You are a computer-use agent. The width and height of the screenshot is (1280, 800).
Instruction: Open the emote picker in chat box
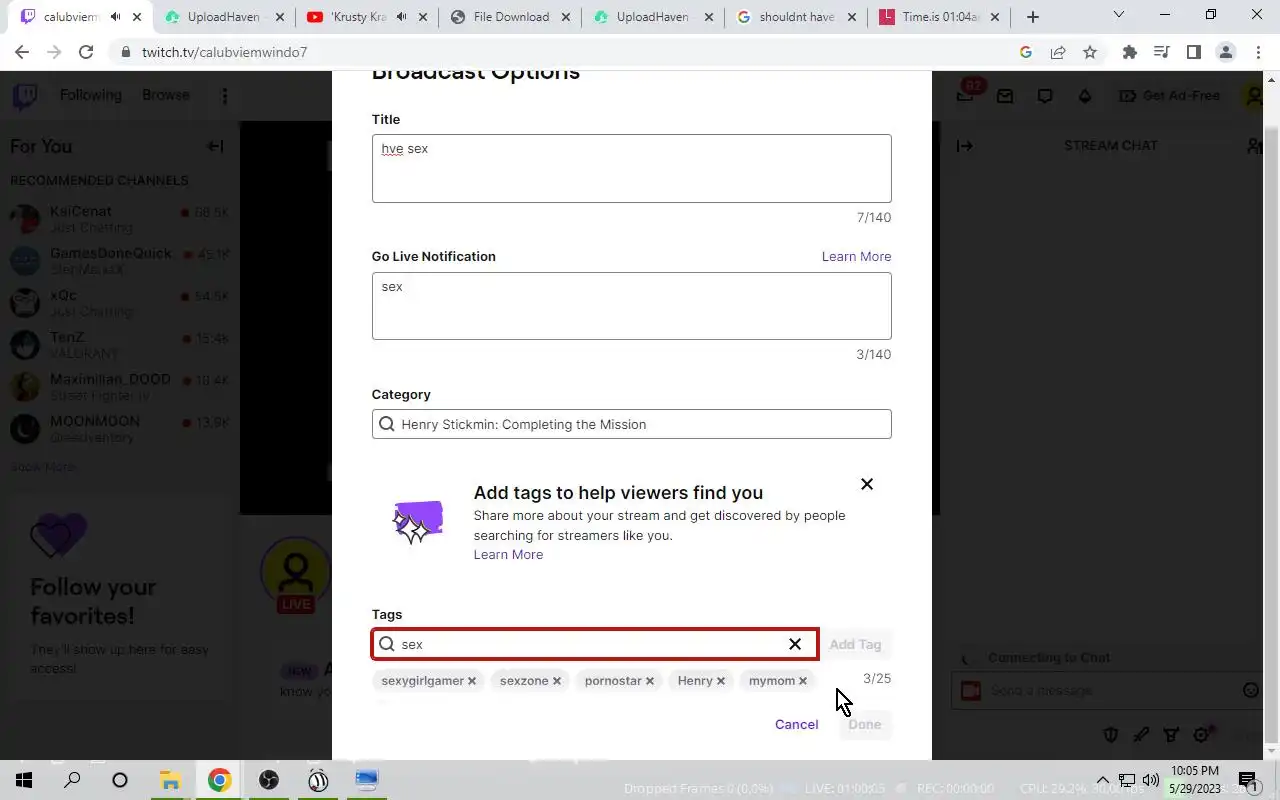1250,690
